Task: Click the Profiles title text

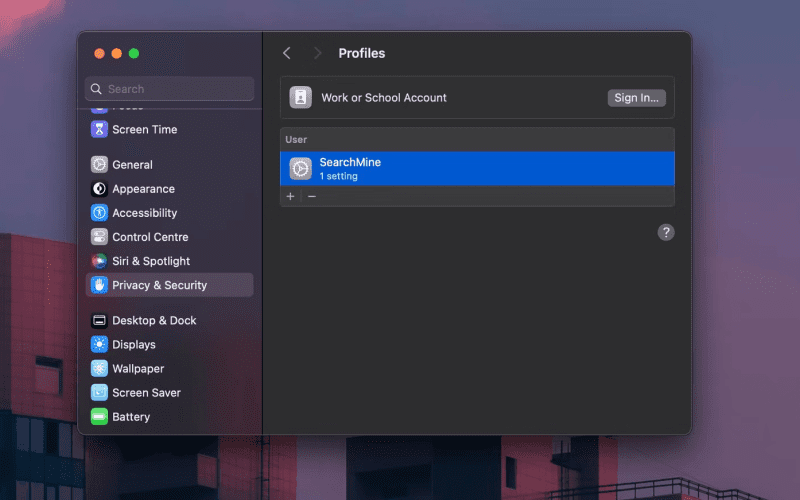Action: point(362,53)
